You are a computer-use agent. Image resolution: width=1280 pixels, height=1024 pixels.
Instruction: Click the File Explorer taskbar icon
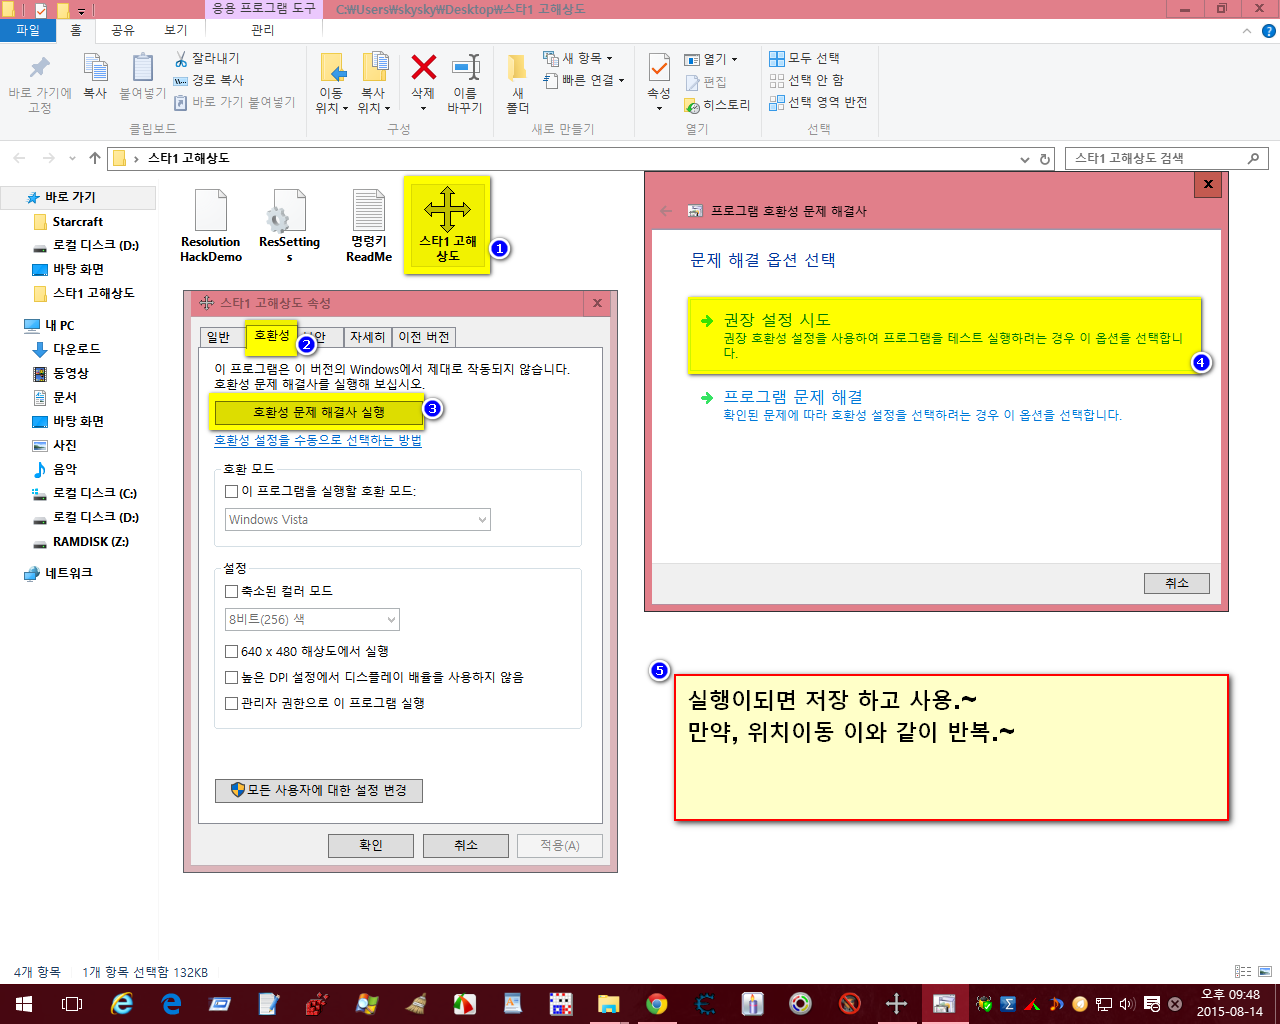[x=608, y=1004]
